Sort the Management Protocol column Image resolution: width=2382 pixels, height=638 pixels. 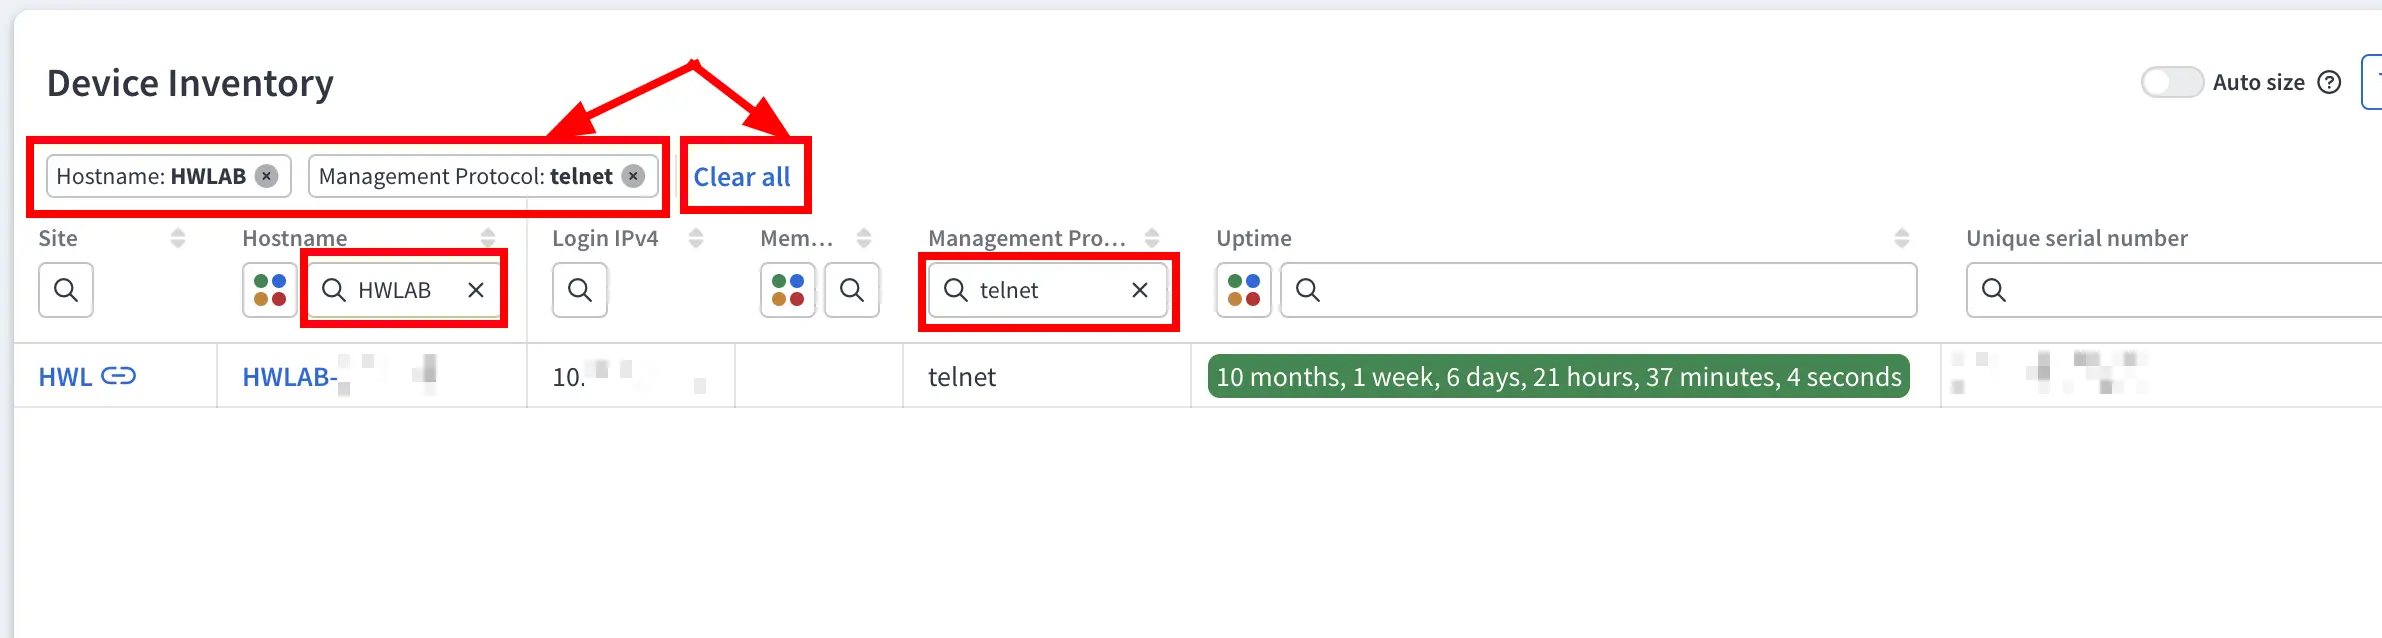click(x=1151, y=238)
